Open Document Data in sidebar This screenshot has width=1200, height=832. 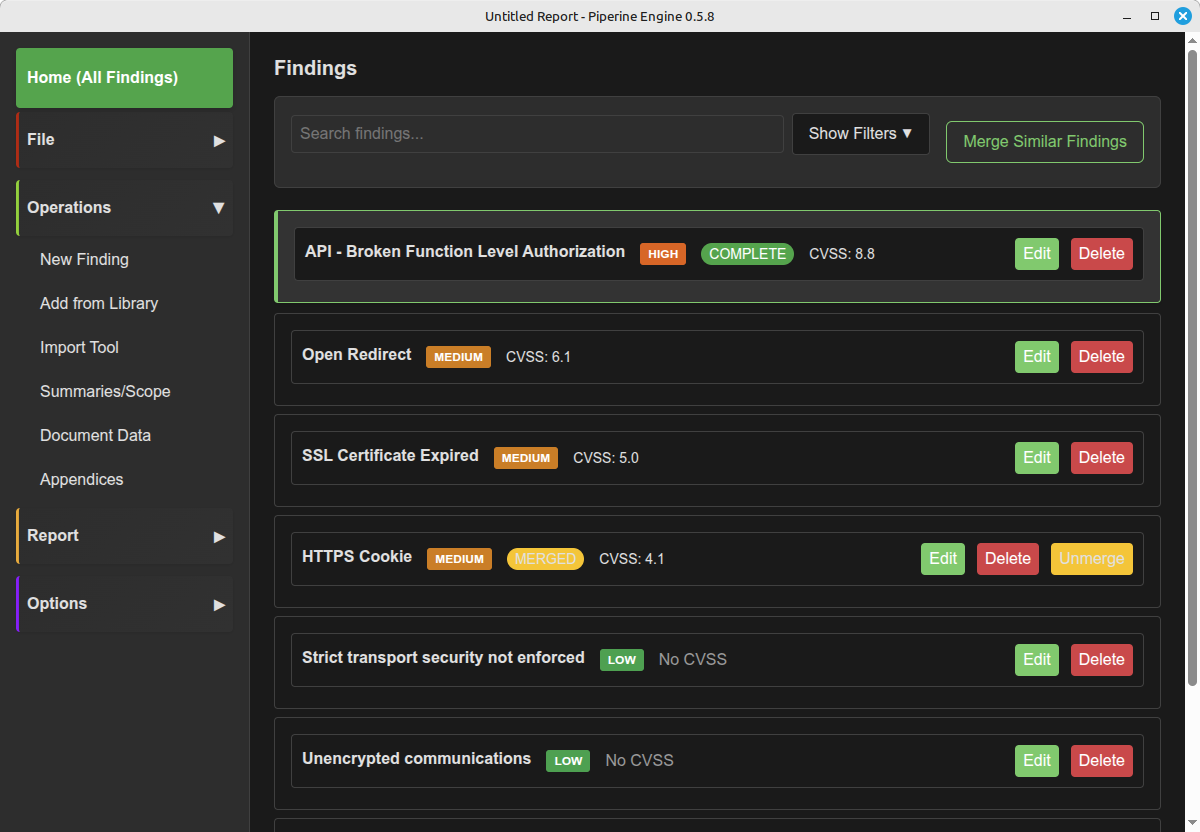coord(95,436)
